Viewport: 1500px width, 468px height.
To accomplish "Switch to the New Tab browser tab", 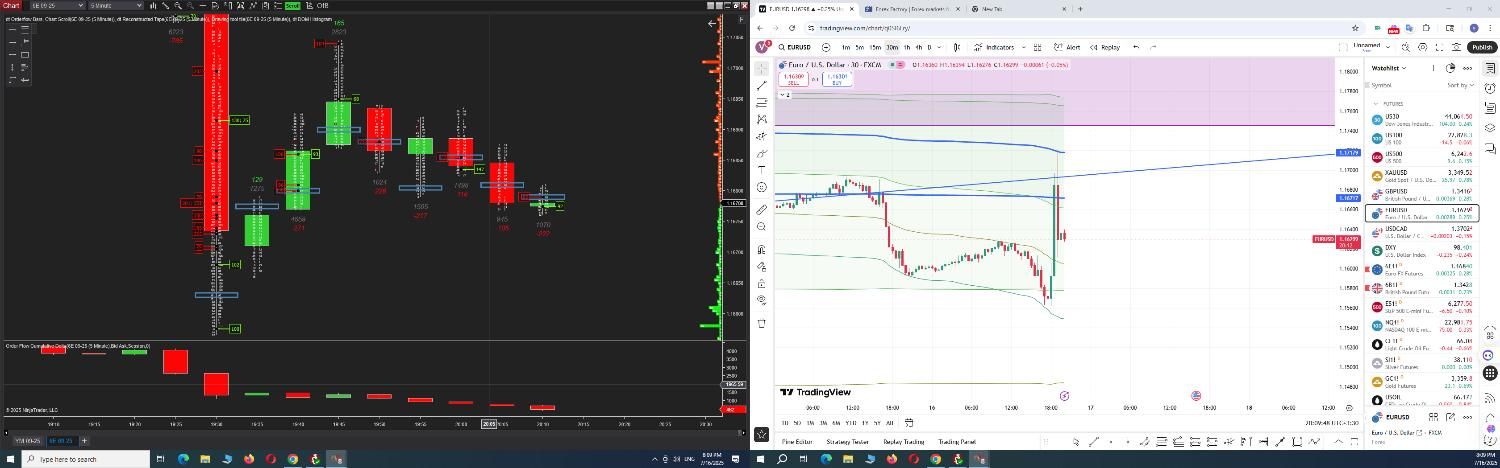I will [1018, 9].
